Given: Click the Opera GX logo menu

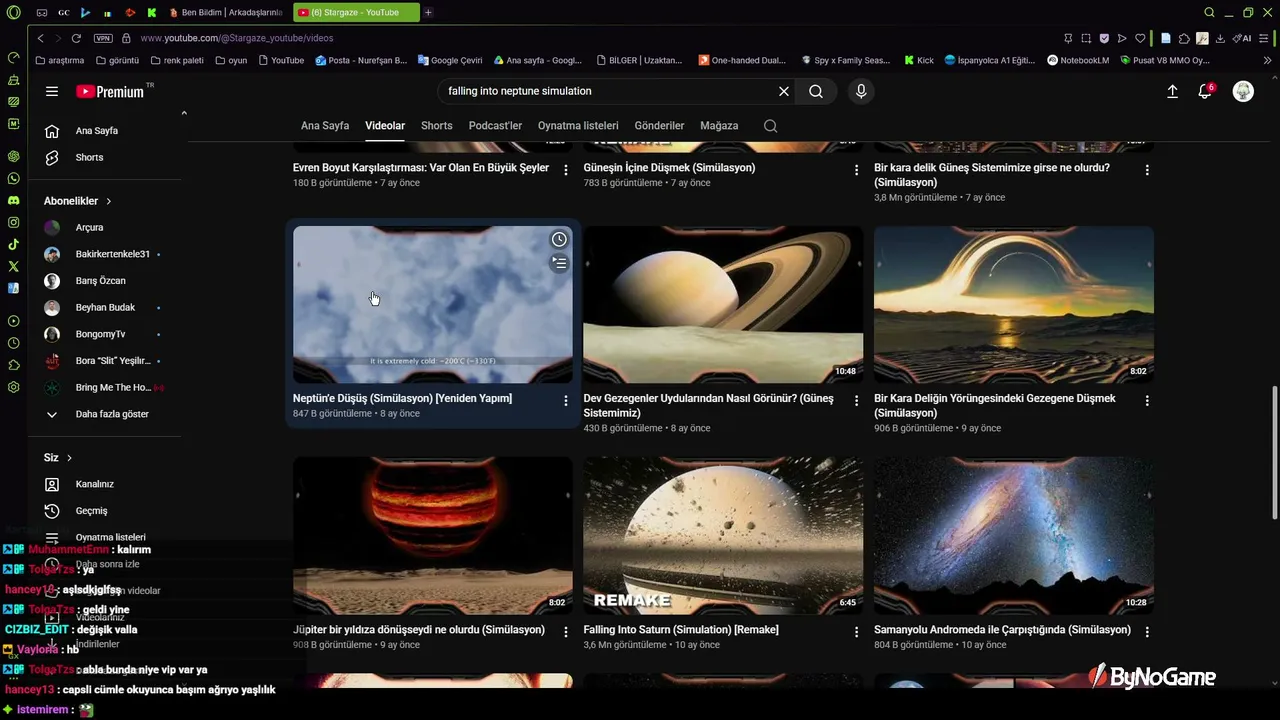Looking at the screenshot, I should tap(13, 12).
